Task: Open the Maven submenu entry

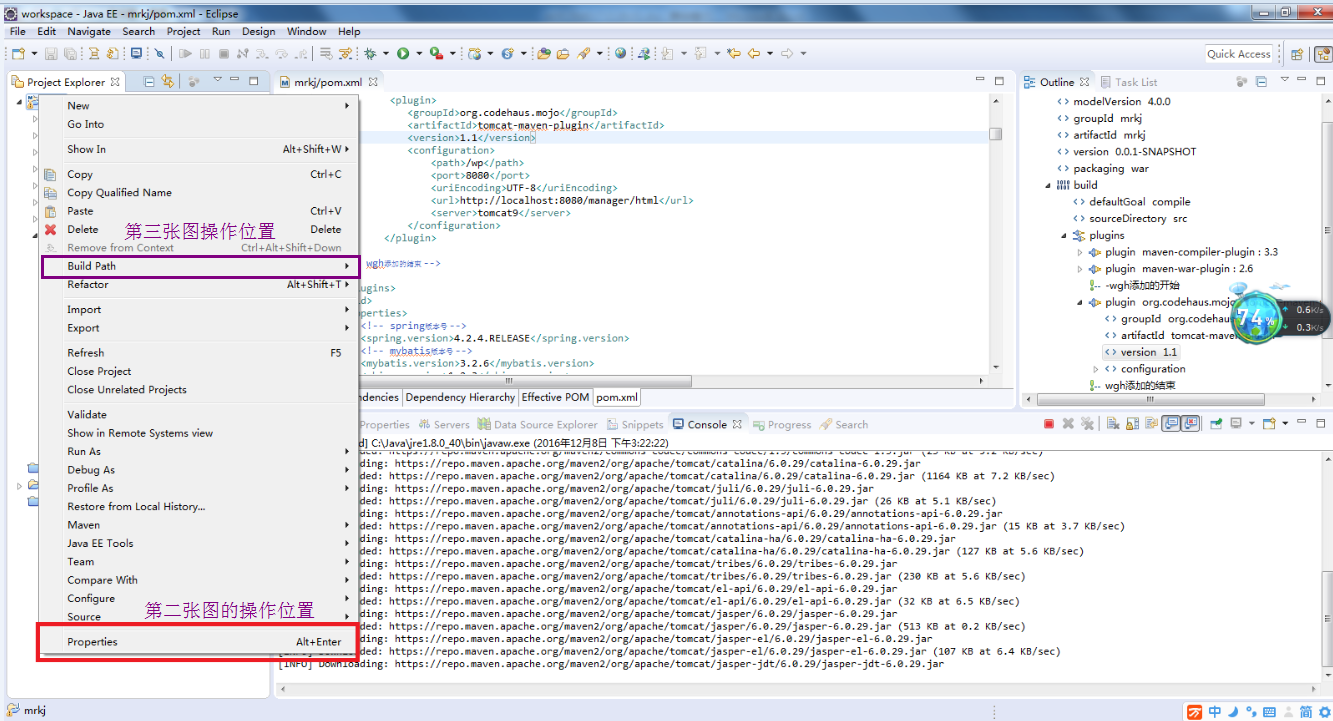Action: point(200,525)
